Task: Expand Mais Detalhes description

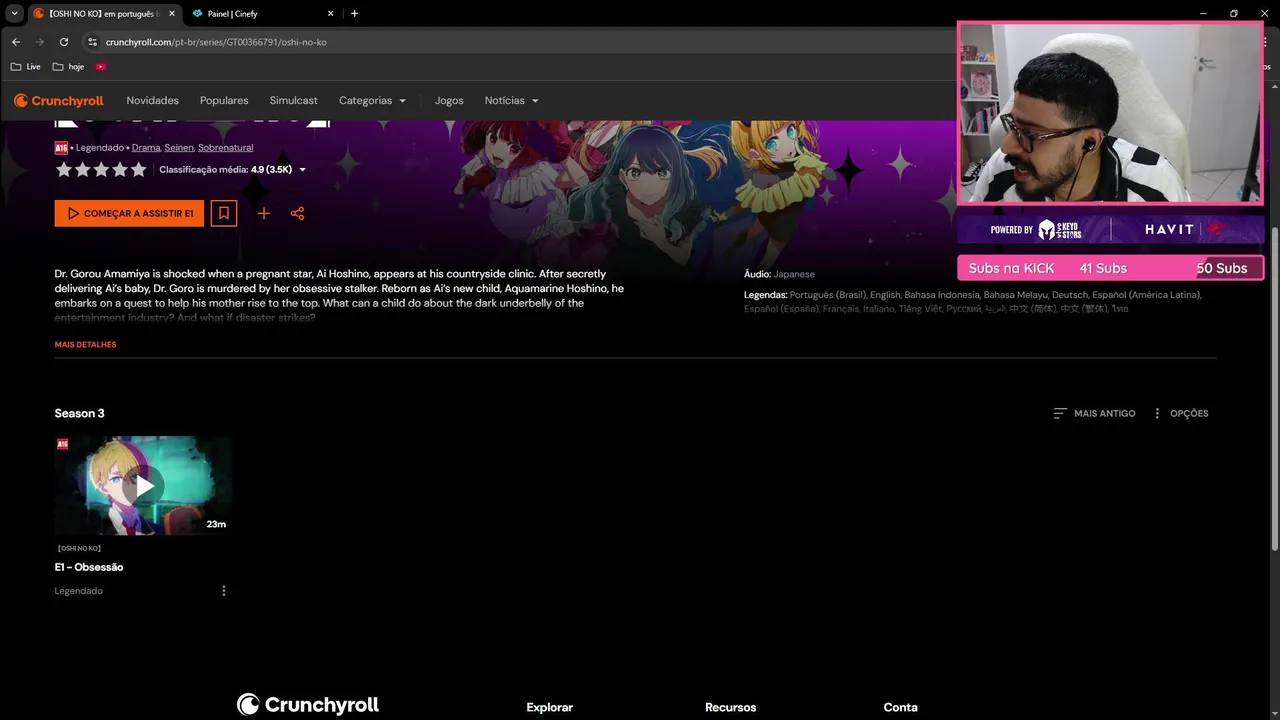Action: pos(85,344)
